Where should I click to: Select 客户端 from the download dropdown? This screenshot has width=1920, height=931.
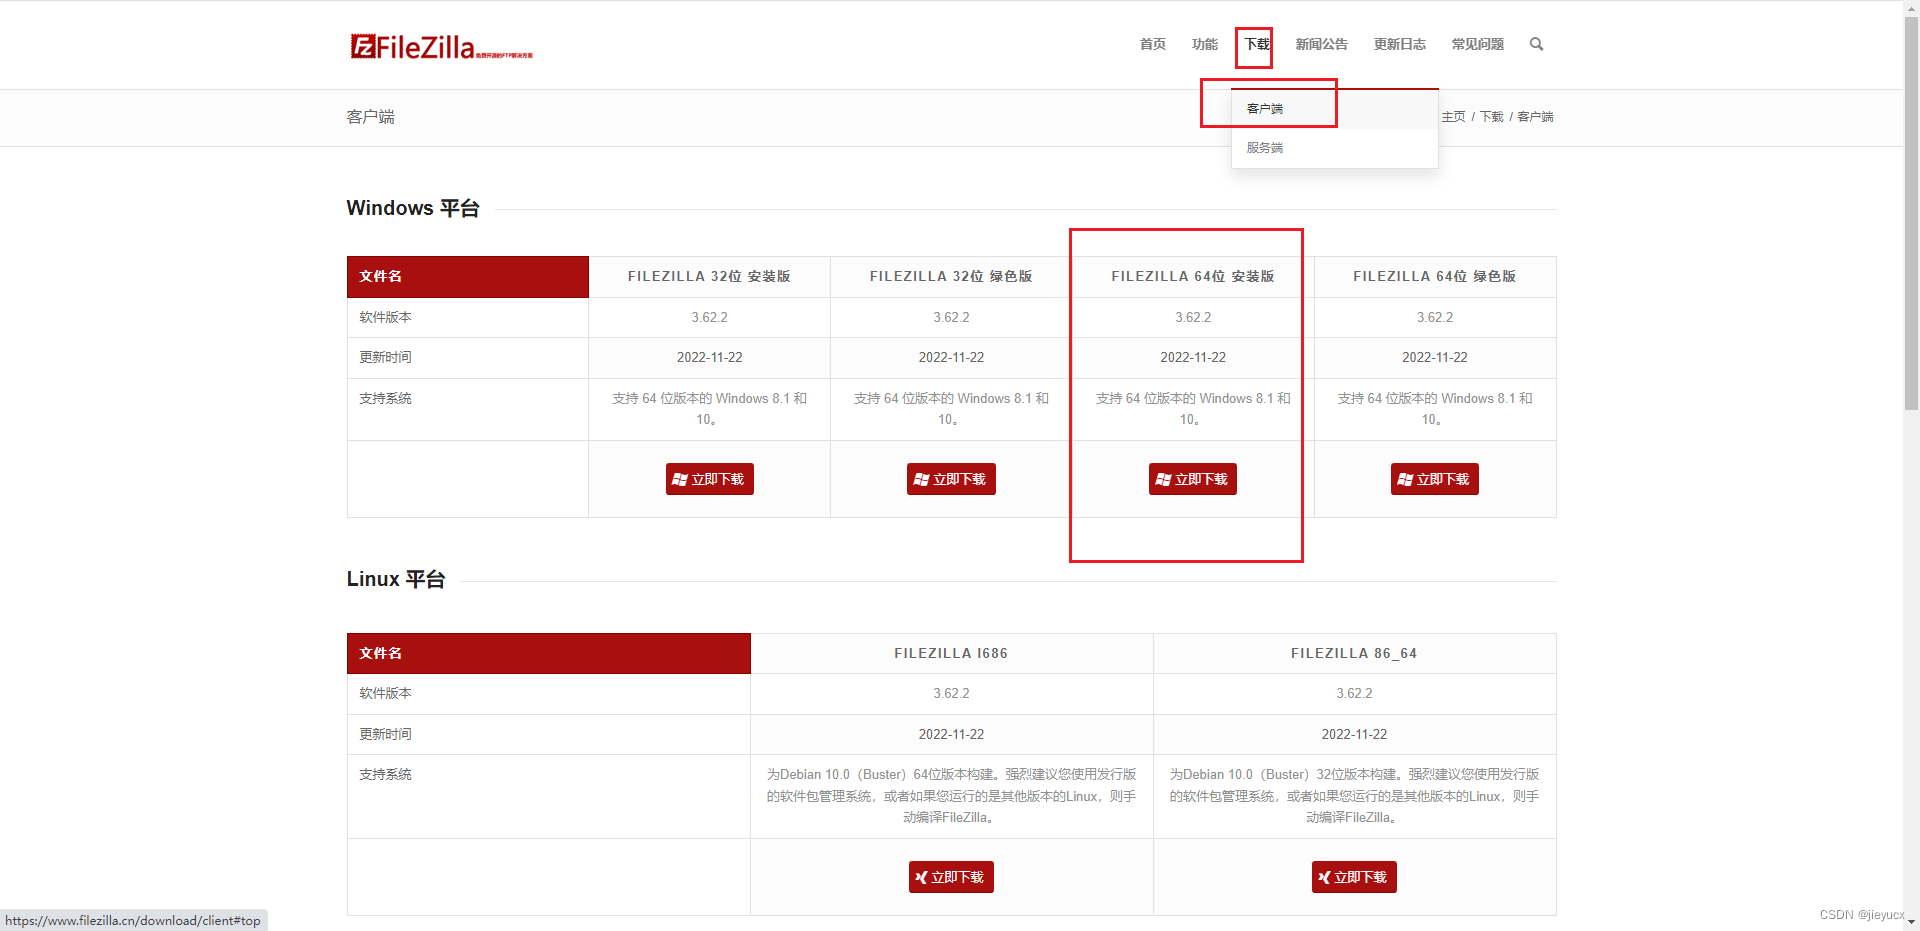(x=1334, y=109)
